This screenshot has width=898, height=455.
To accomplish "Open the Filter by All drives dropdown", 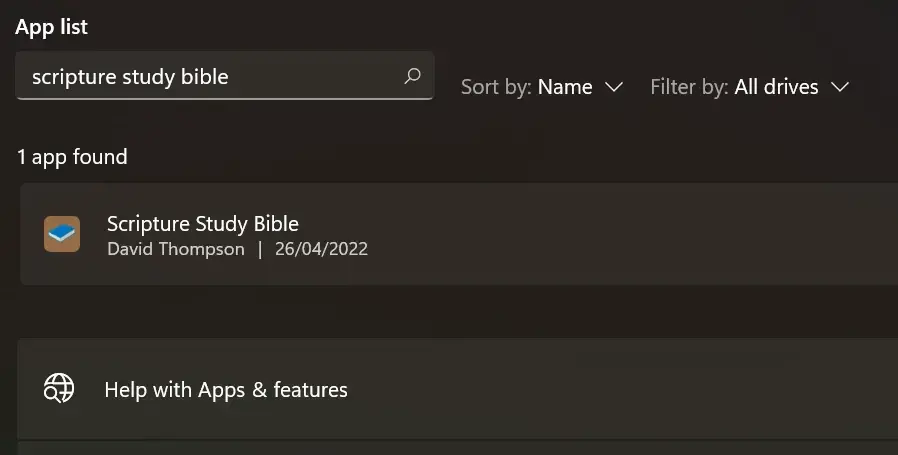I will tap(749, 87).
